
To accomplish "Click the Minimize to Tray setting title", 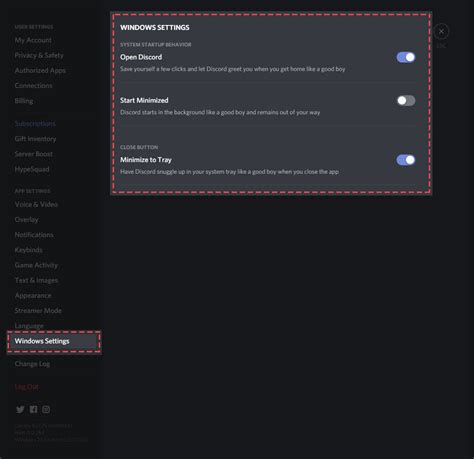I will point(146,160).
